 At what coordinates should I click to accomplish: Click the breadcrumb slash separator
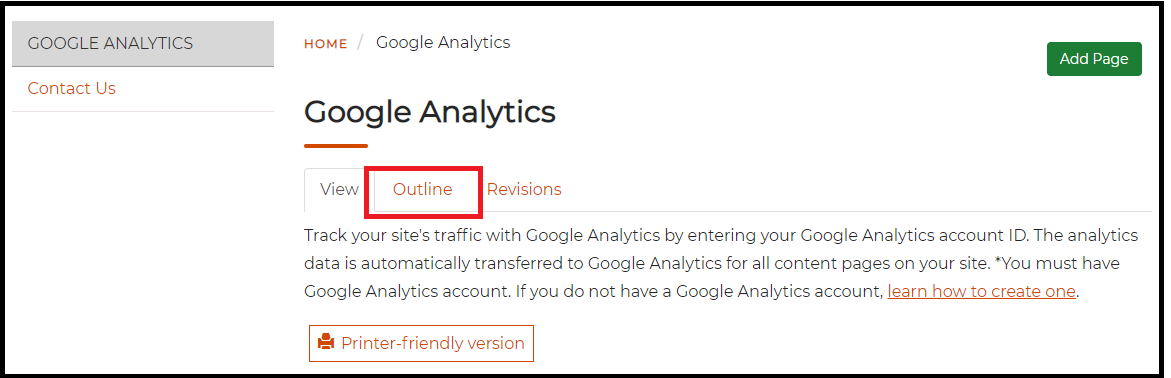pyautogui.click(x=360, y=43)
